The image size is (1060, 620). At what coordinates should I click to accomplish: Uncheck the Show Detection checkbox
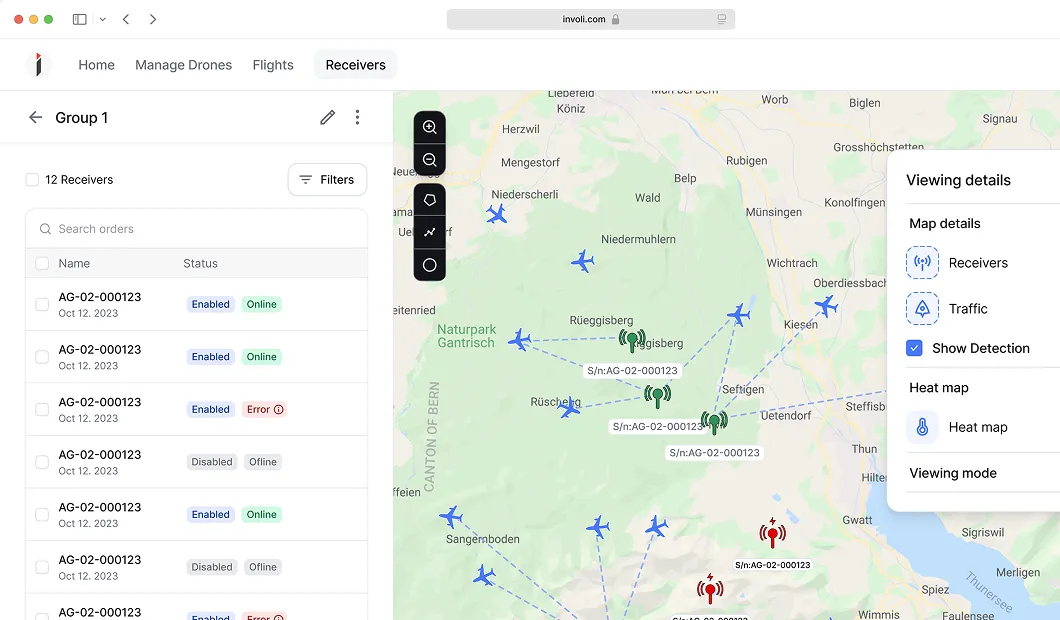913,348
